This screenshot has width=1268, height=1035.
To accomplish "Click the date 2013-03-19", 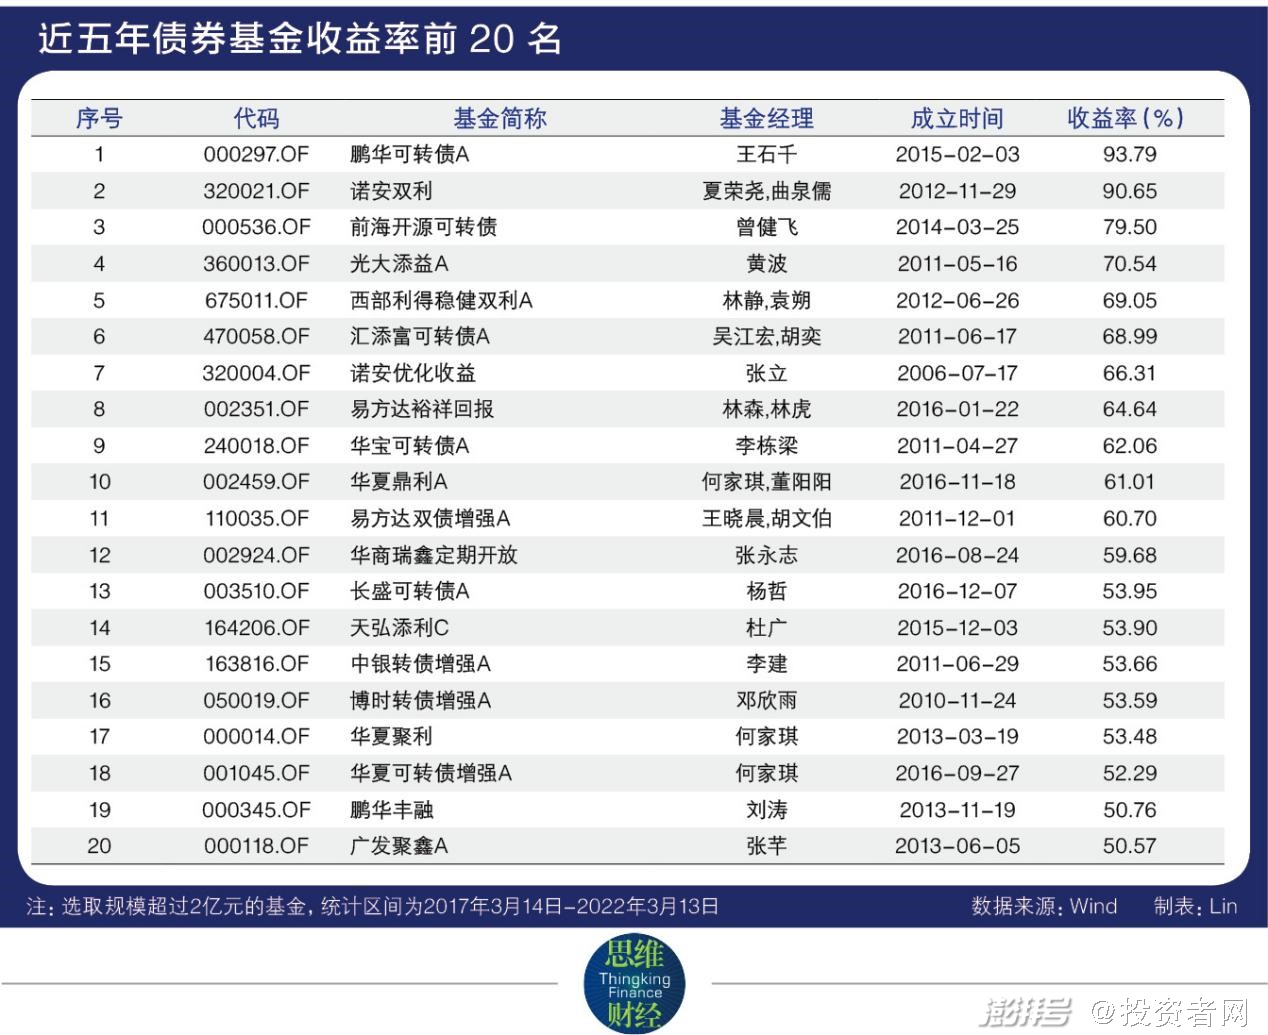I will point(957,737).
